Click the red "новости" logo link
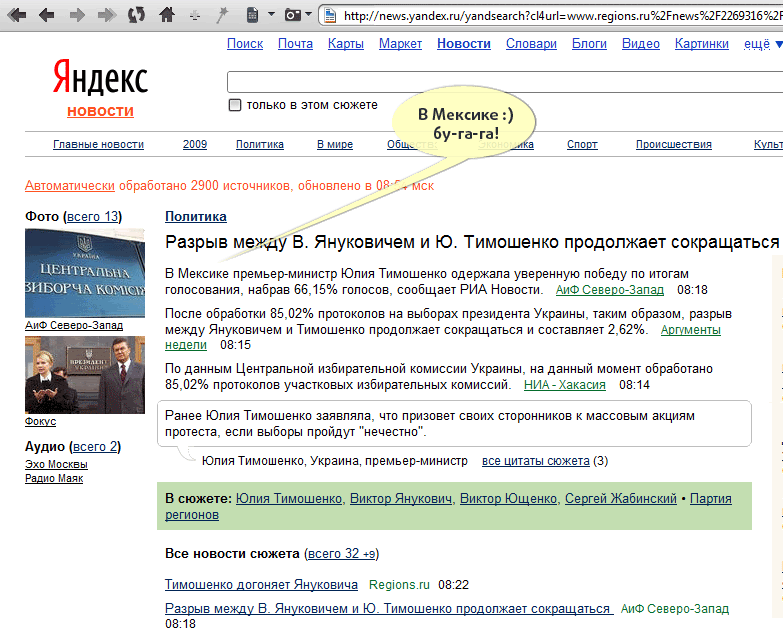Image resolution: width=783 pixels, height=630 pixels. click(100, 111)
